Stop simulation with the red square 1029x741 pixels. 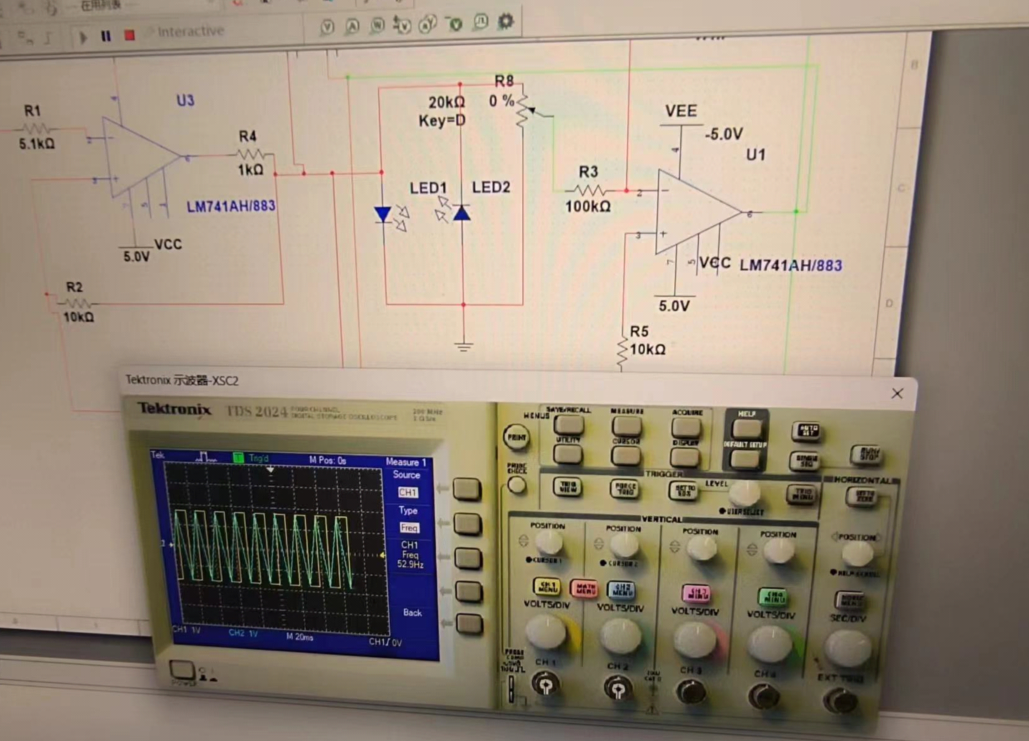tap(130, 35)
